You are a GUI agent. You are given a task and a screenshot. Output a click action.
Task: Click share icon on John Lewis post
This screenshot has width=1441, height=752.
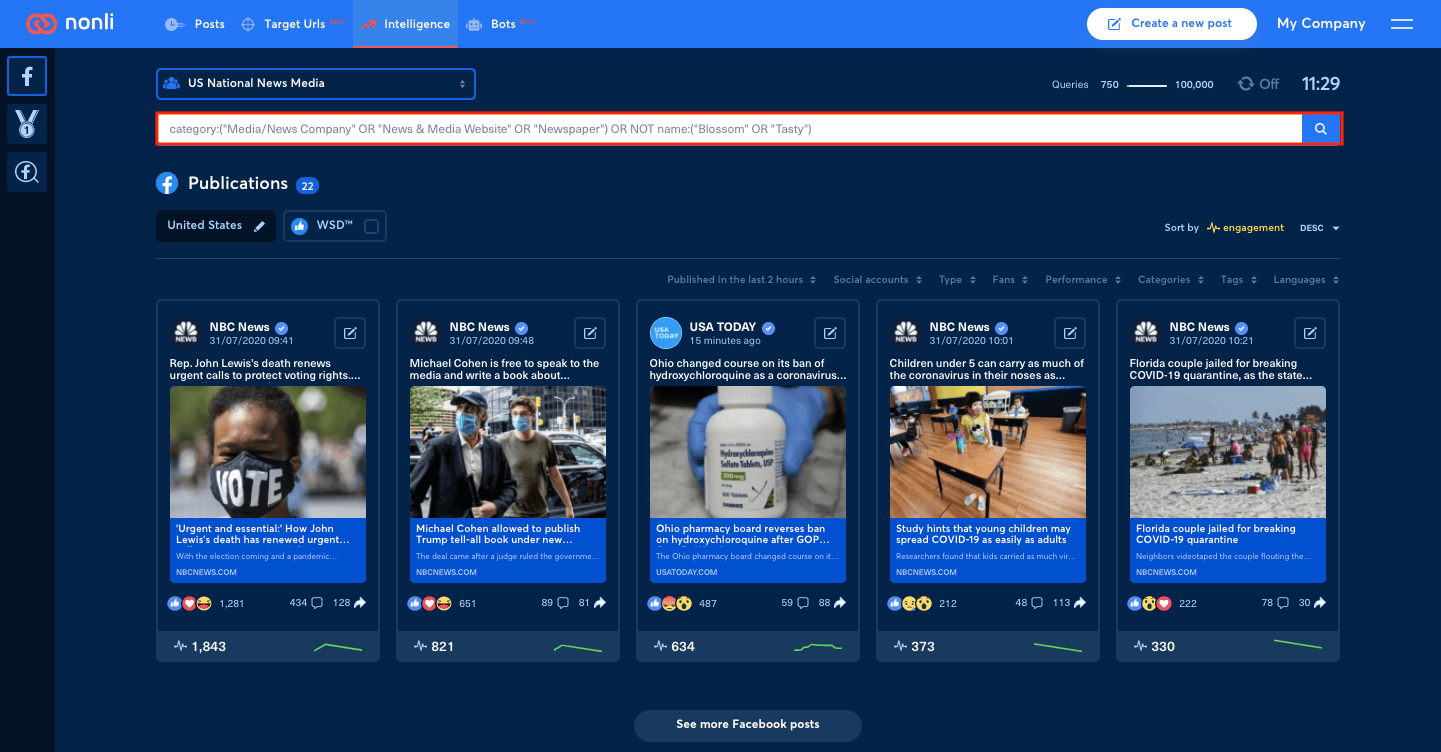[x=359, y=603]
